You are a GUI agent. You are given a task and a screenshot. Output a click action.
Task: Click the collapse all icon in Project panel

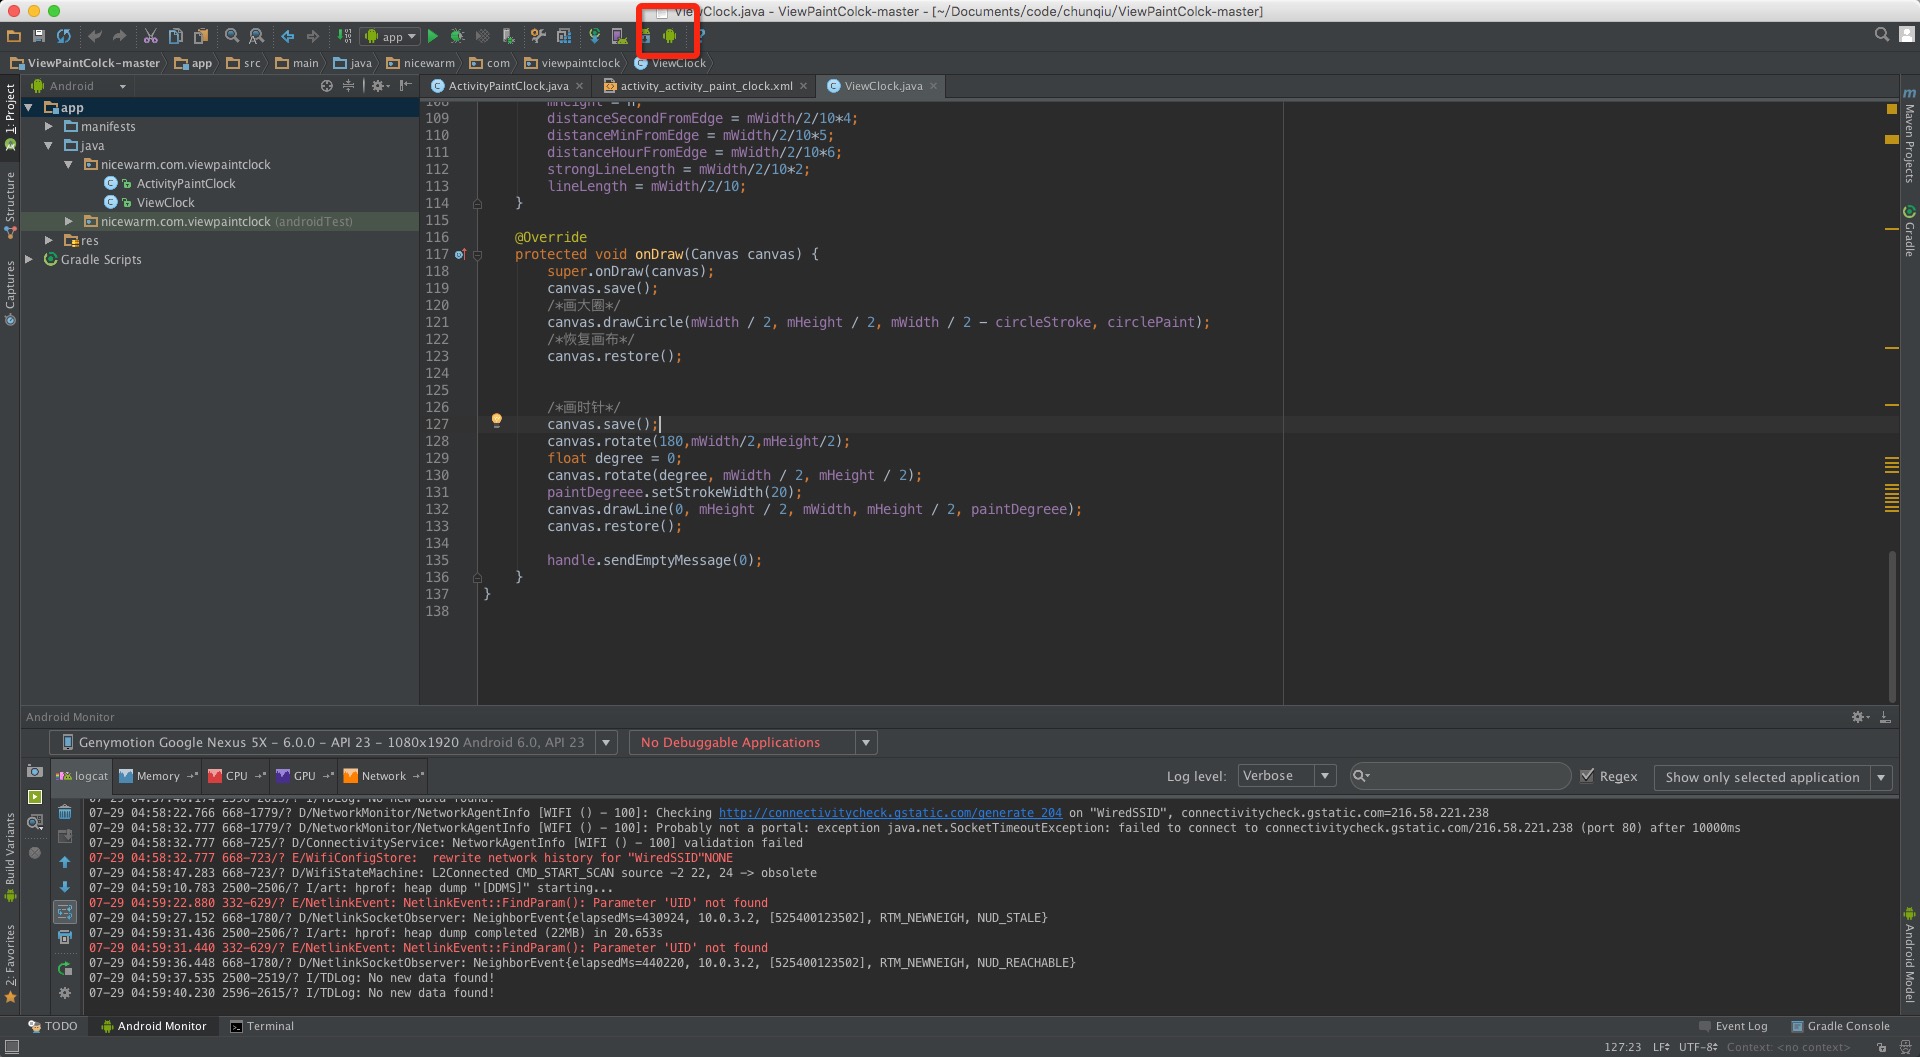(x=349, y=86)
